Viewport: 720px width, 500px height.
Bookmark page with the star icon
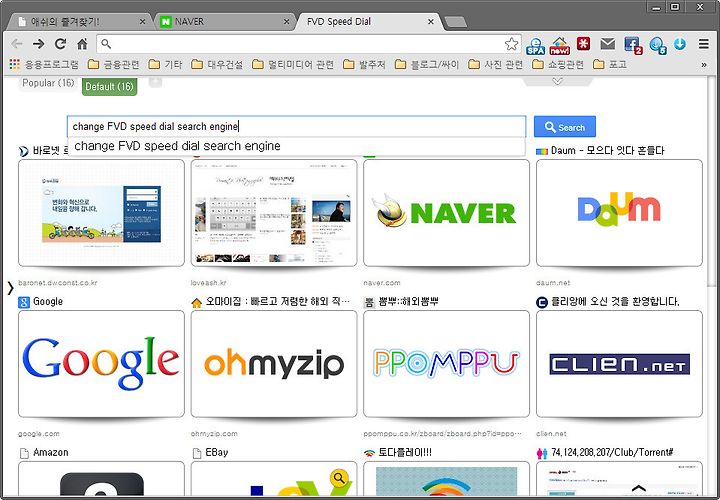511,44
